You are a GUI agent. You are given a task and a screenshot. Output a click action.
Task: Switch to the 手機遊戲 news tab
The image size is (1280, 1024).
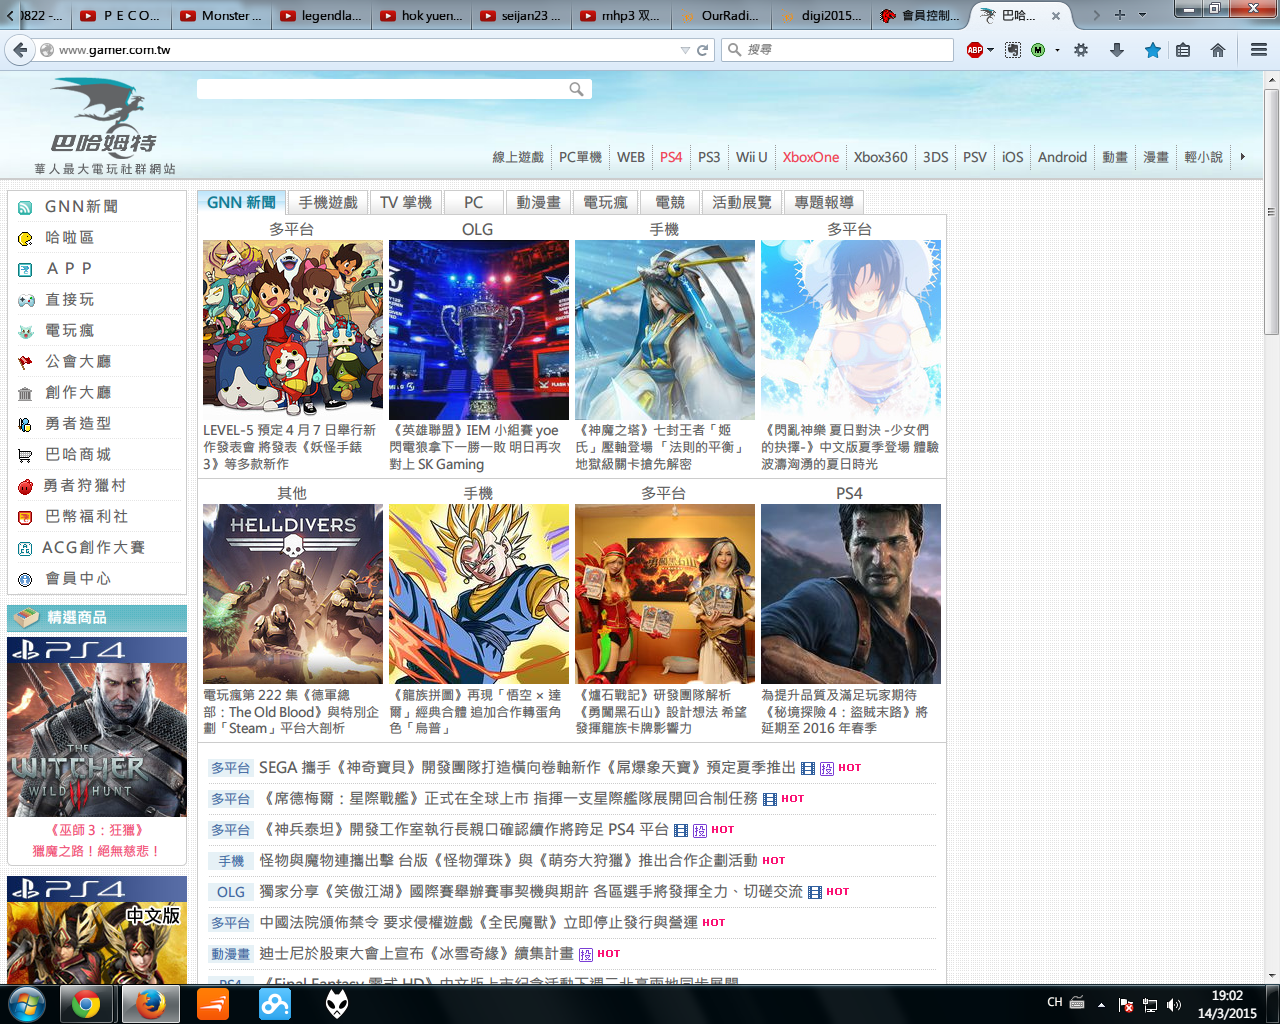click(x=328, y=203)
